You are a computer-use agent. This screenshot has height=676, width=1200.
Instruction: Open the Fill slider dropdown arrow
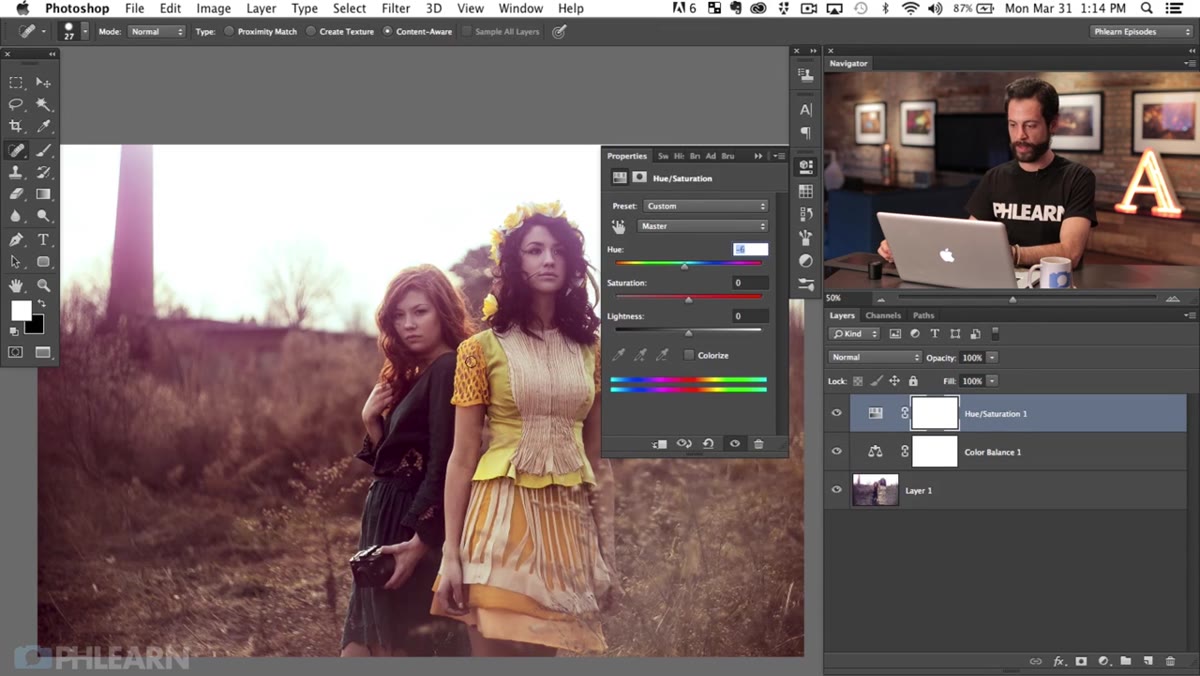tap(991, 381)
